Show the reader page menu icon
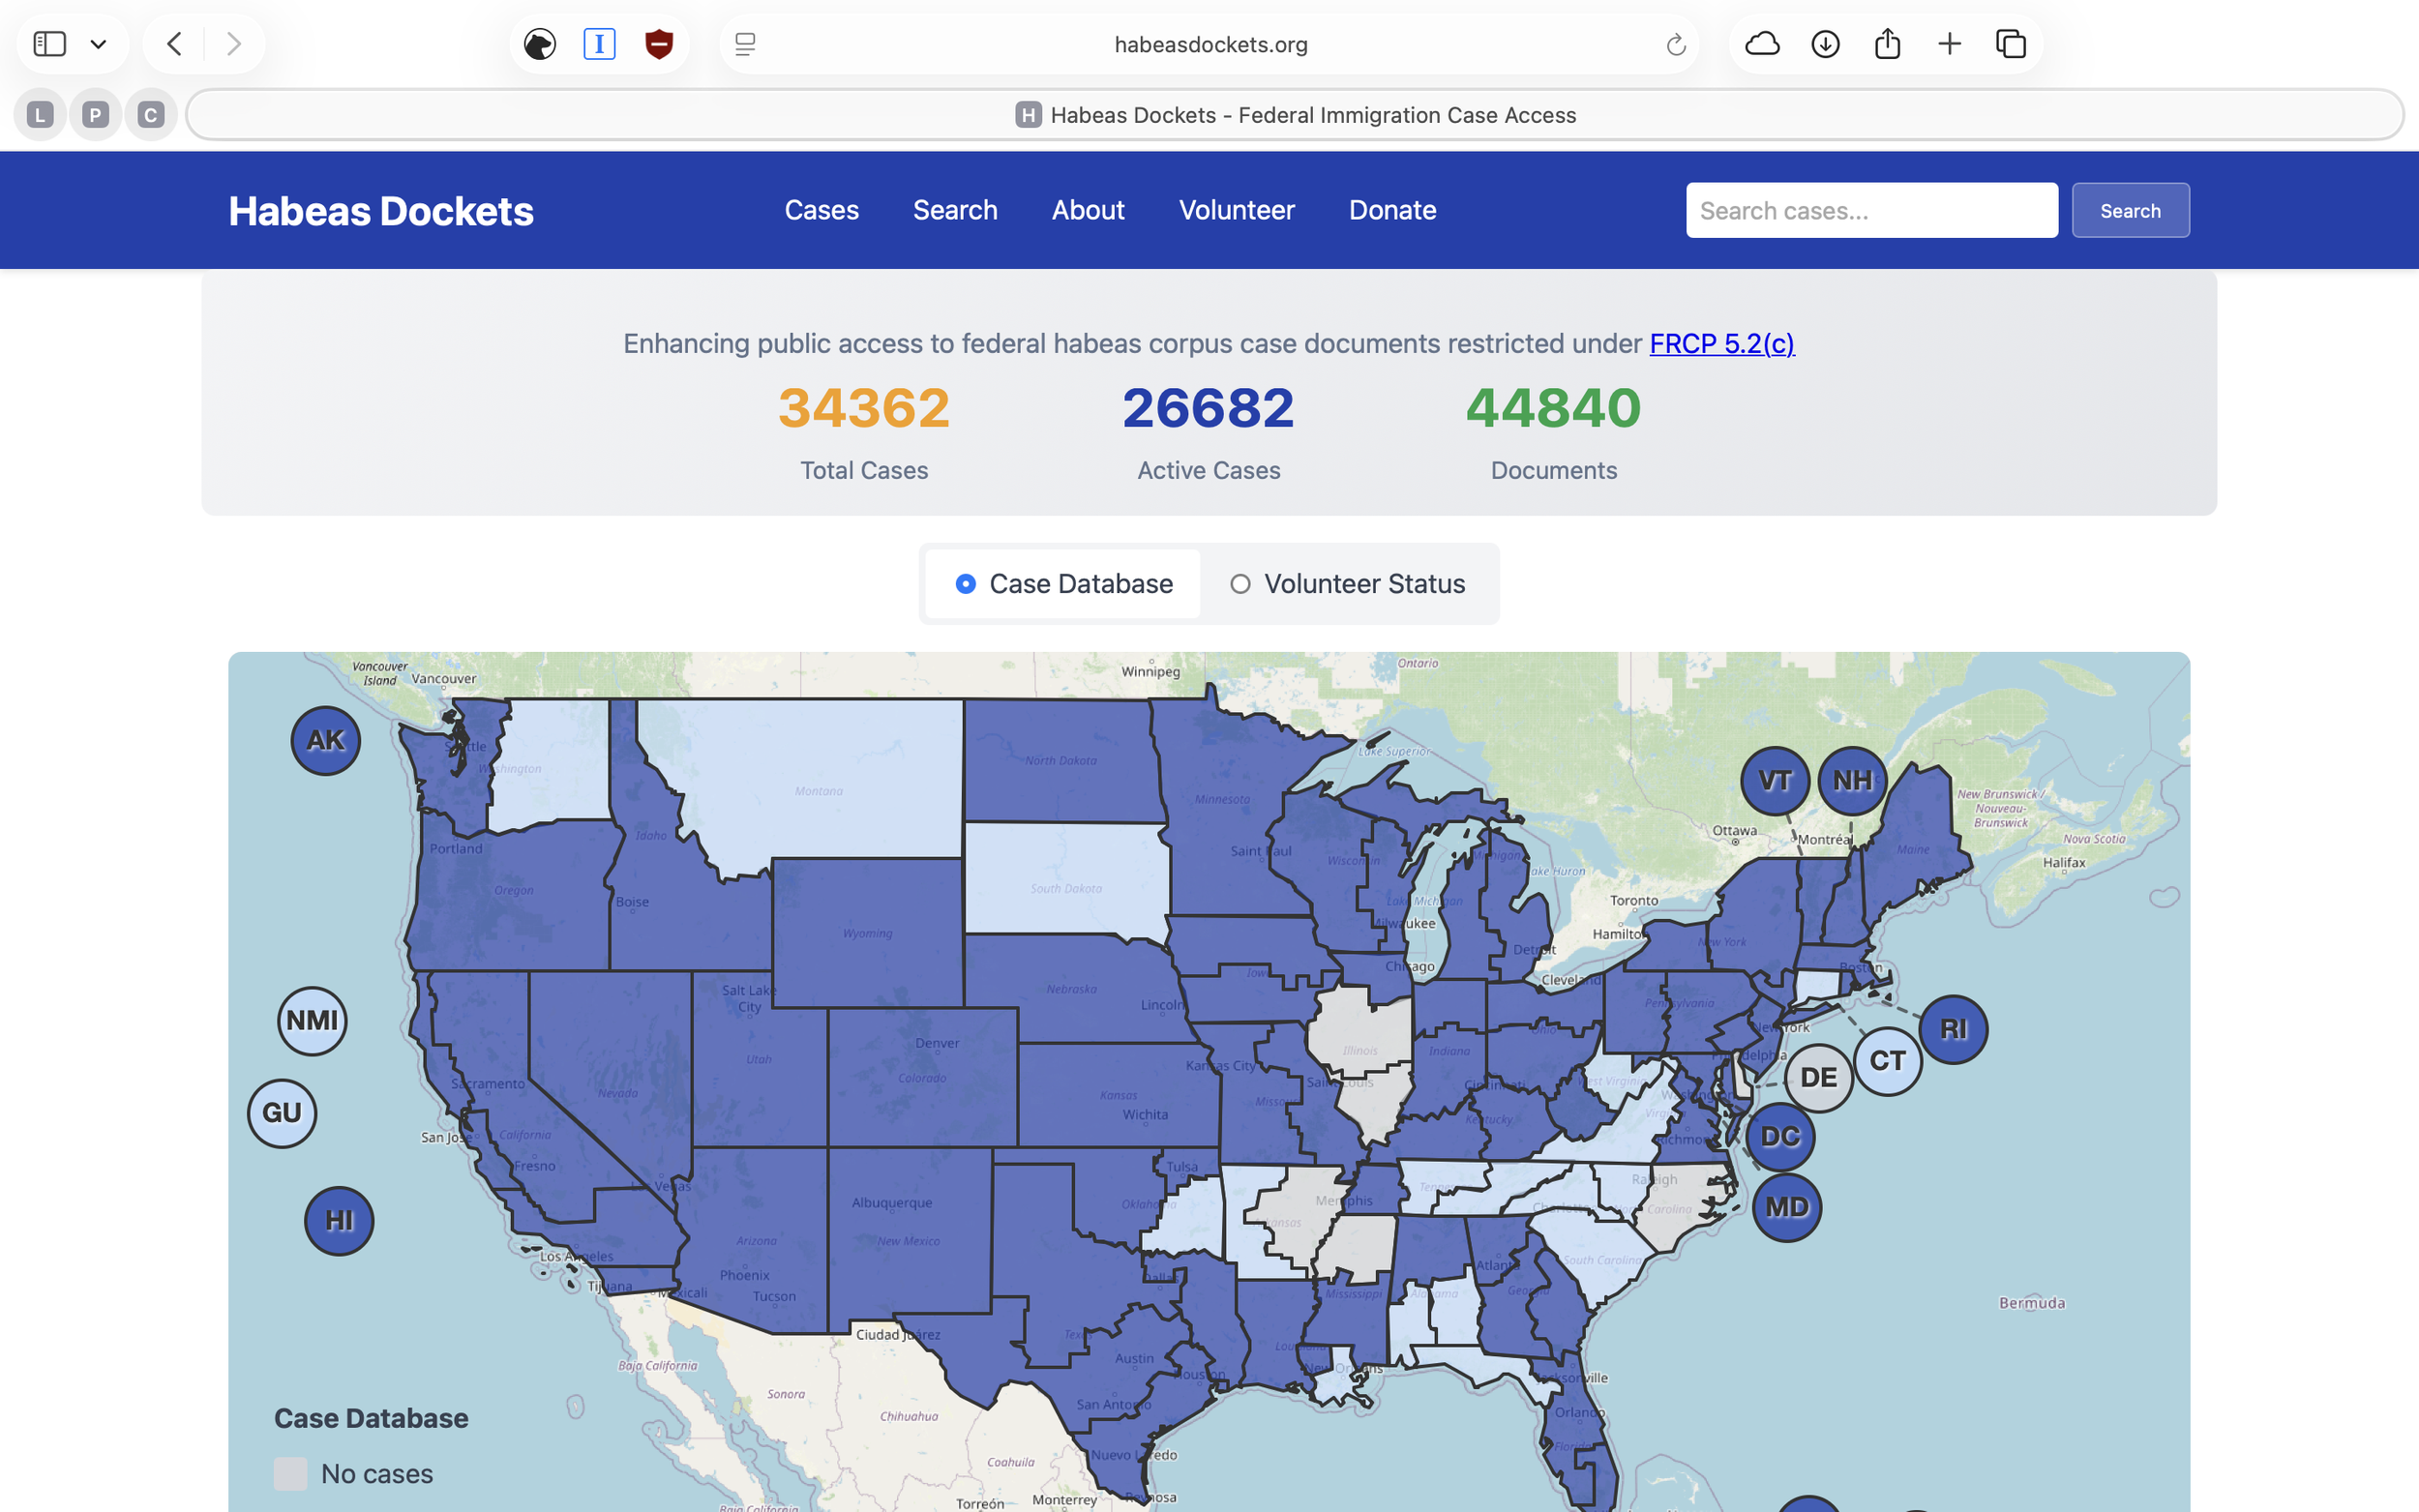 (745, 44)
